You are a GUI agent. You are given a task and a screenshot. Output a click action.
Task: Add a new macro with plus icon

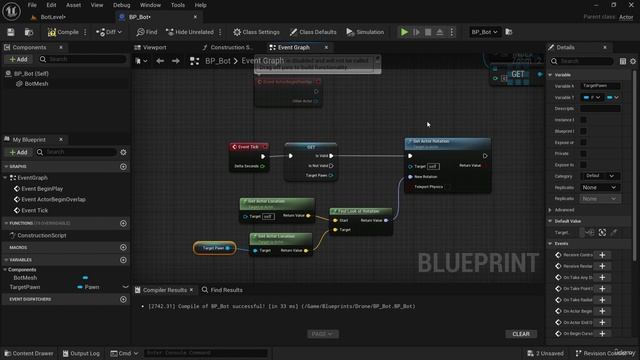(123, 247)
